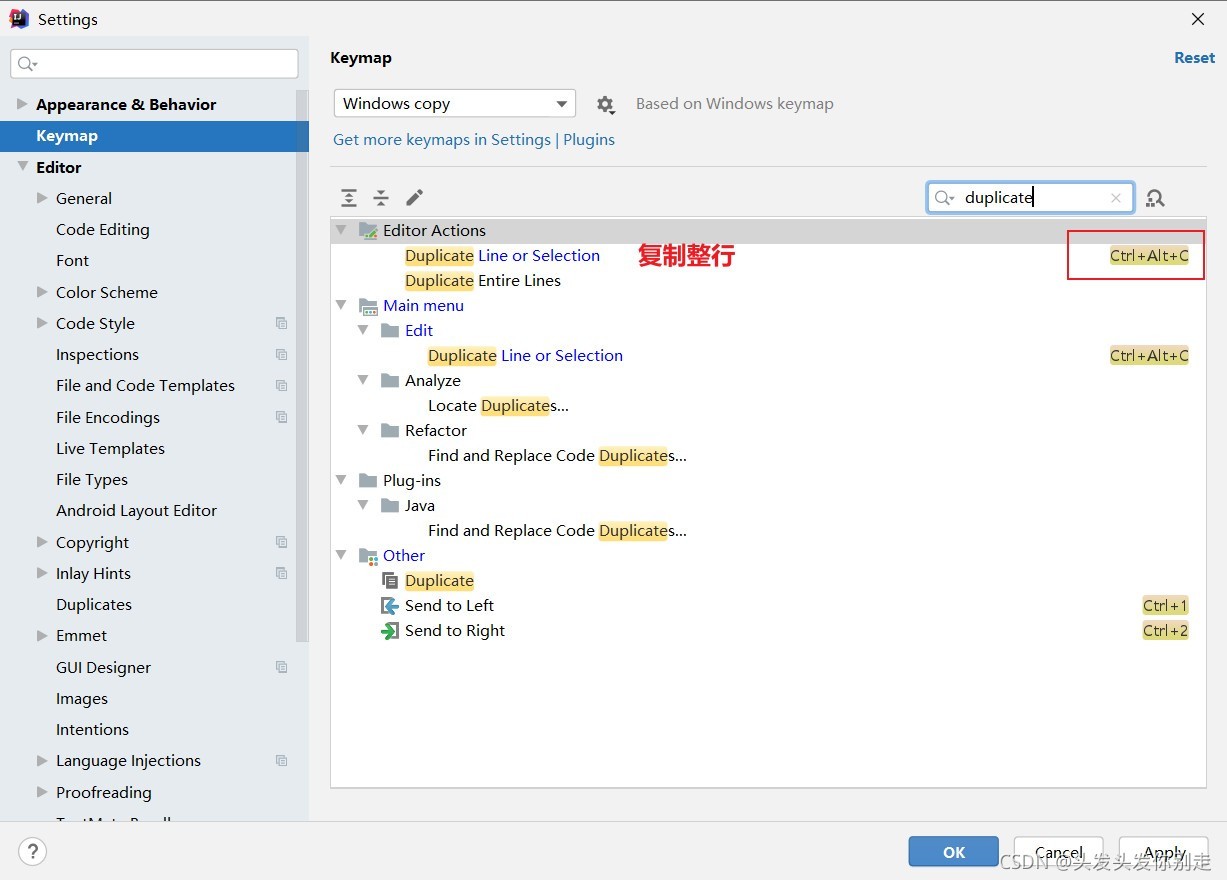Click the Collapse All icon in keymap toolbar
1227x880 pixels.
(381, 198)
